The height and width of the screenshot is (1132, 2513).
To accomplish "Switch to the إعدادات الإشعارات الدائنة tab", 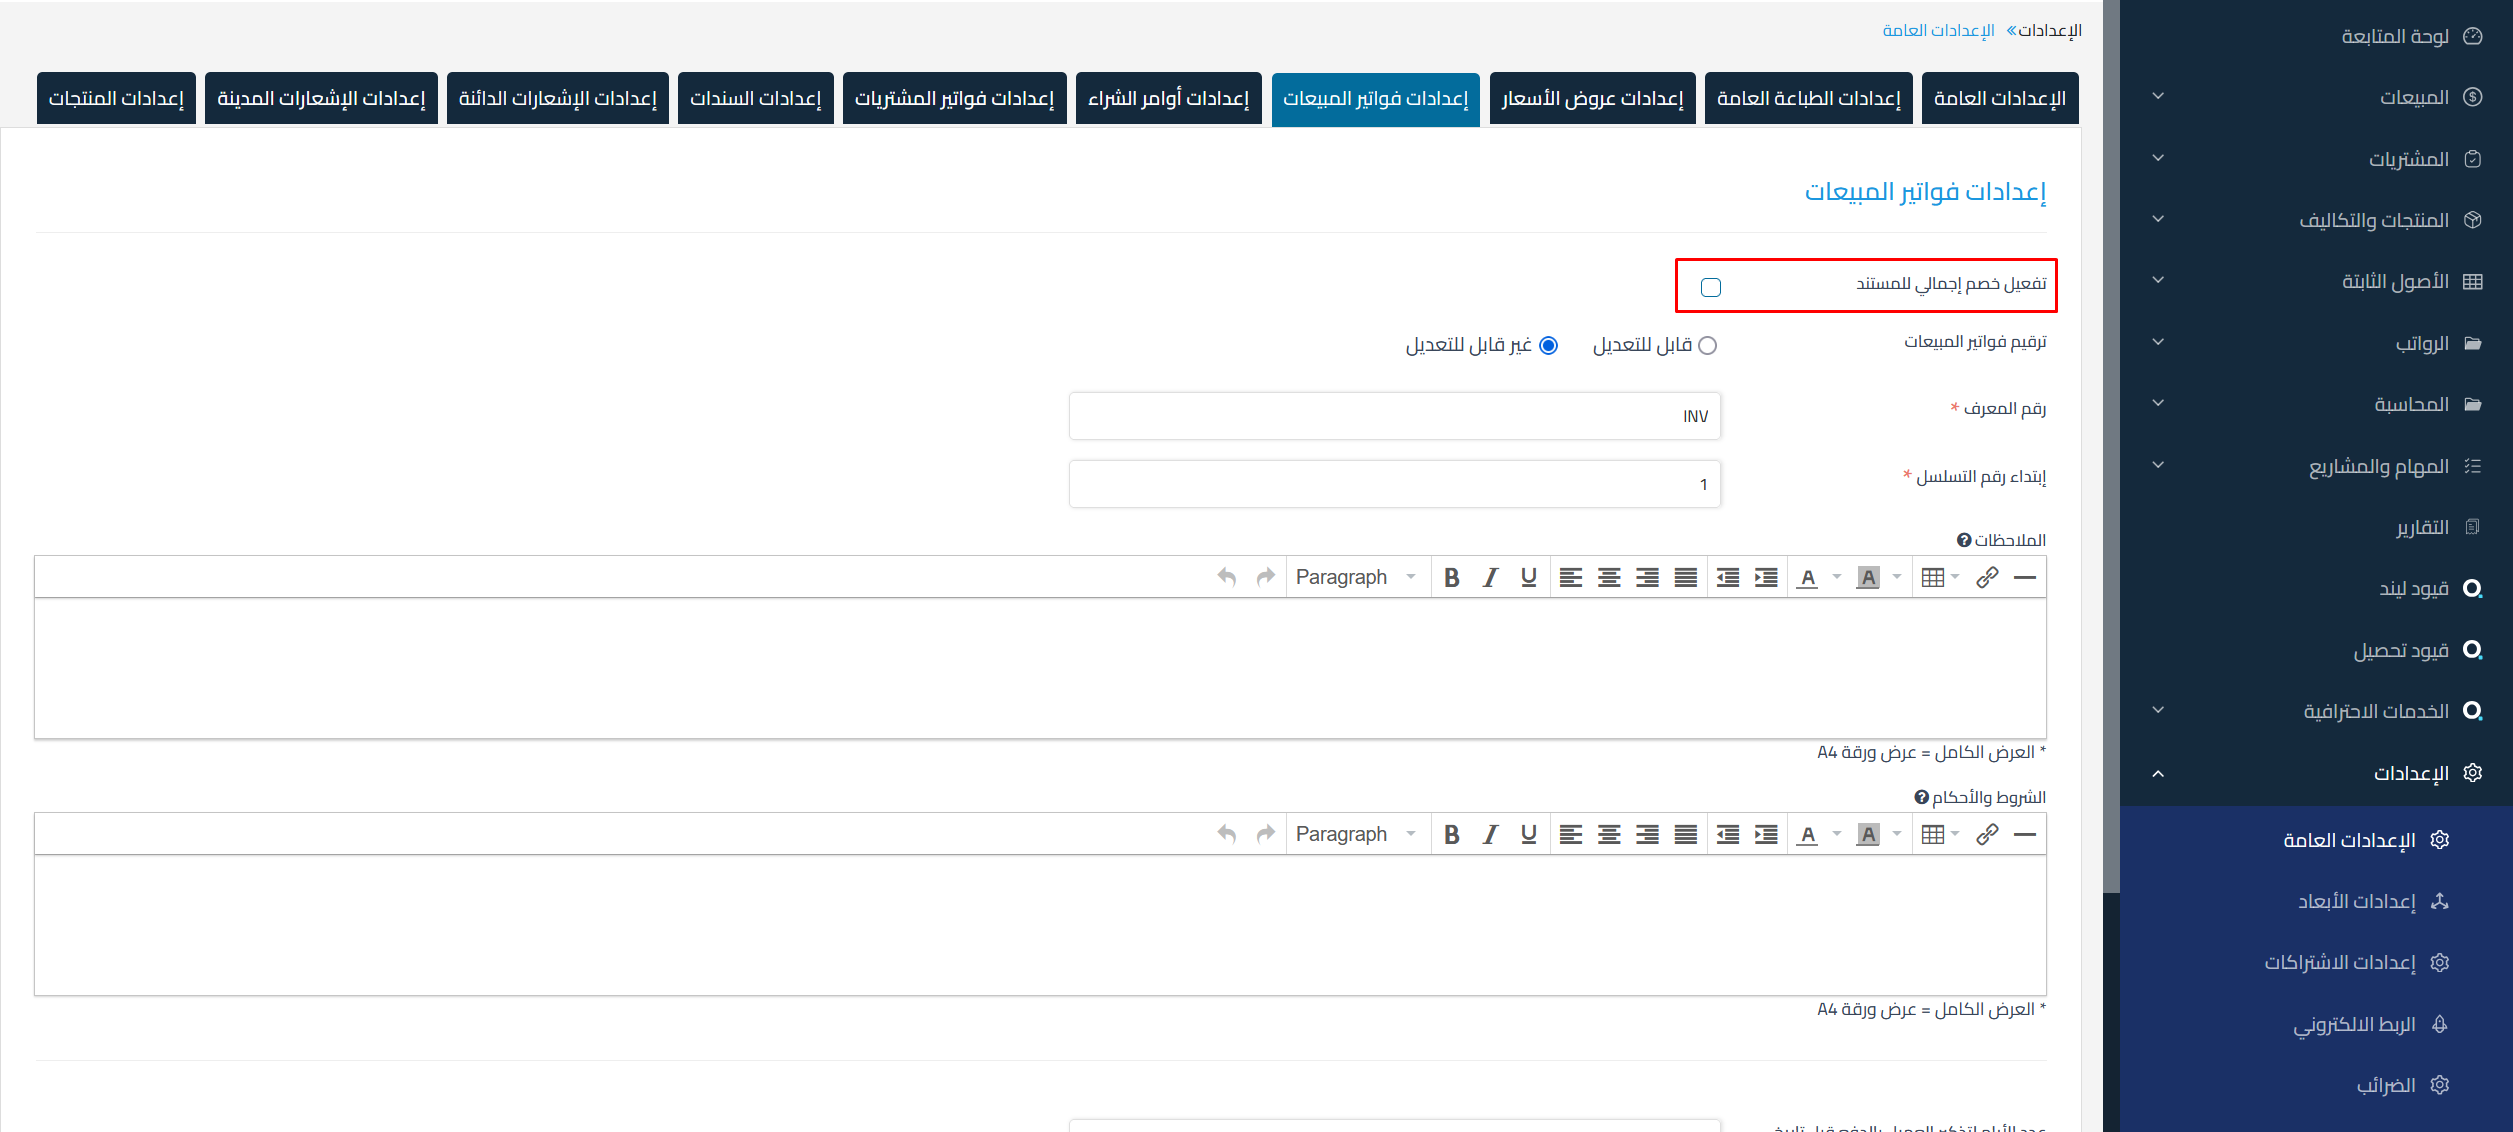I will (x=558, y=98).
